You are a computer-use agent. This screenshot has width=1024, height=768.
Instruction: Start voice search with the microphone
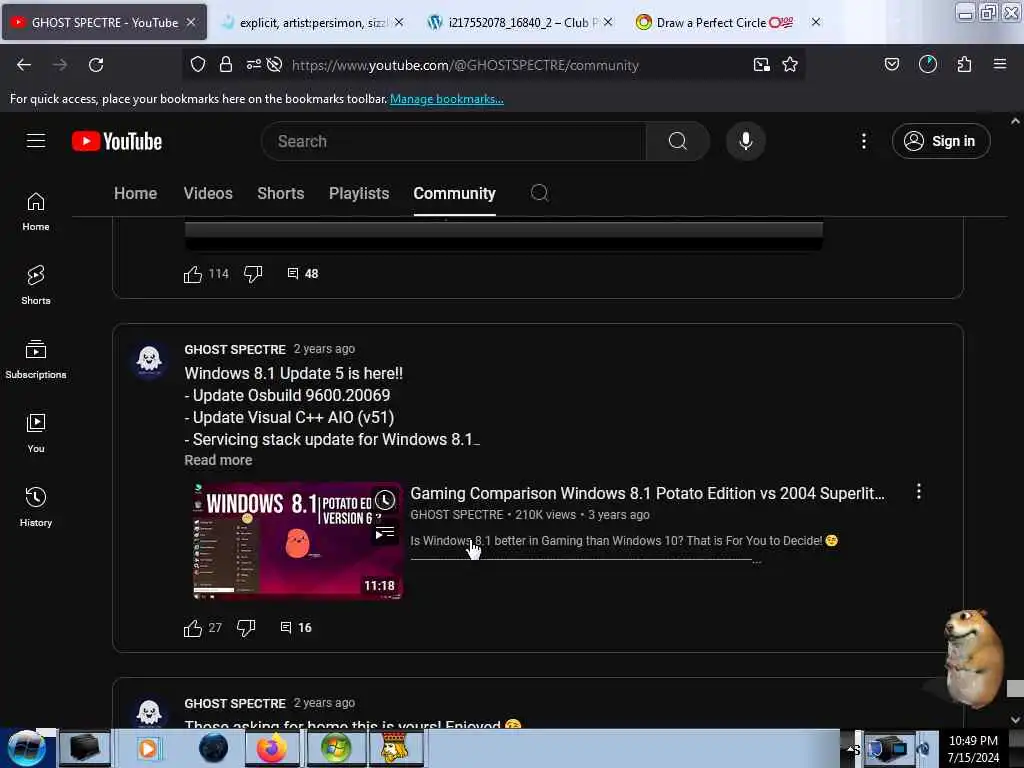click(745, 141)
